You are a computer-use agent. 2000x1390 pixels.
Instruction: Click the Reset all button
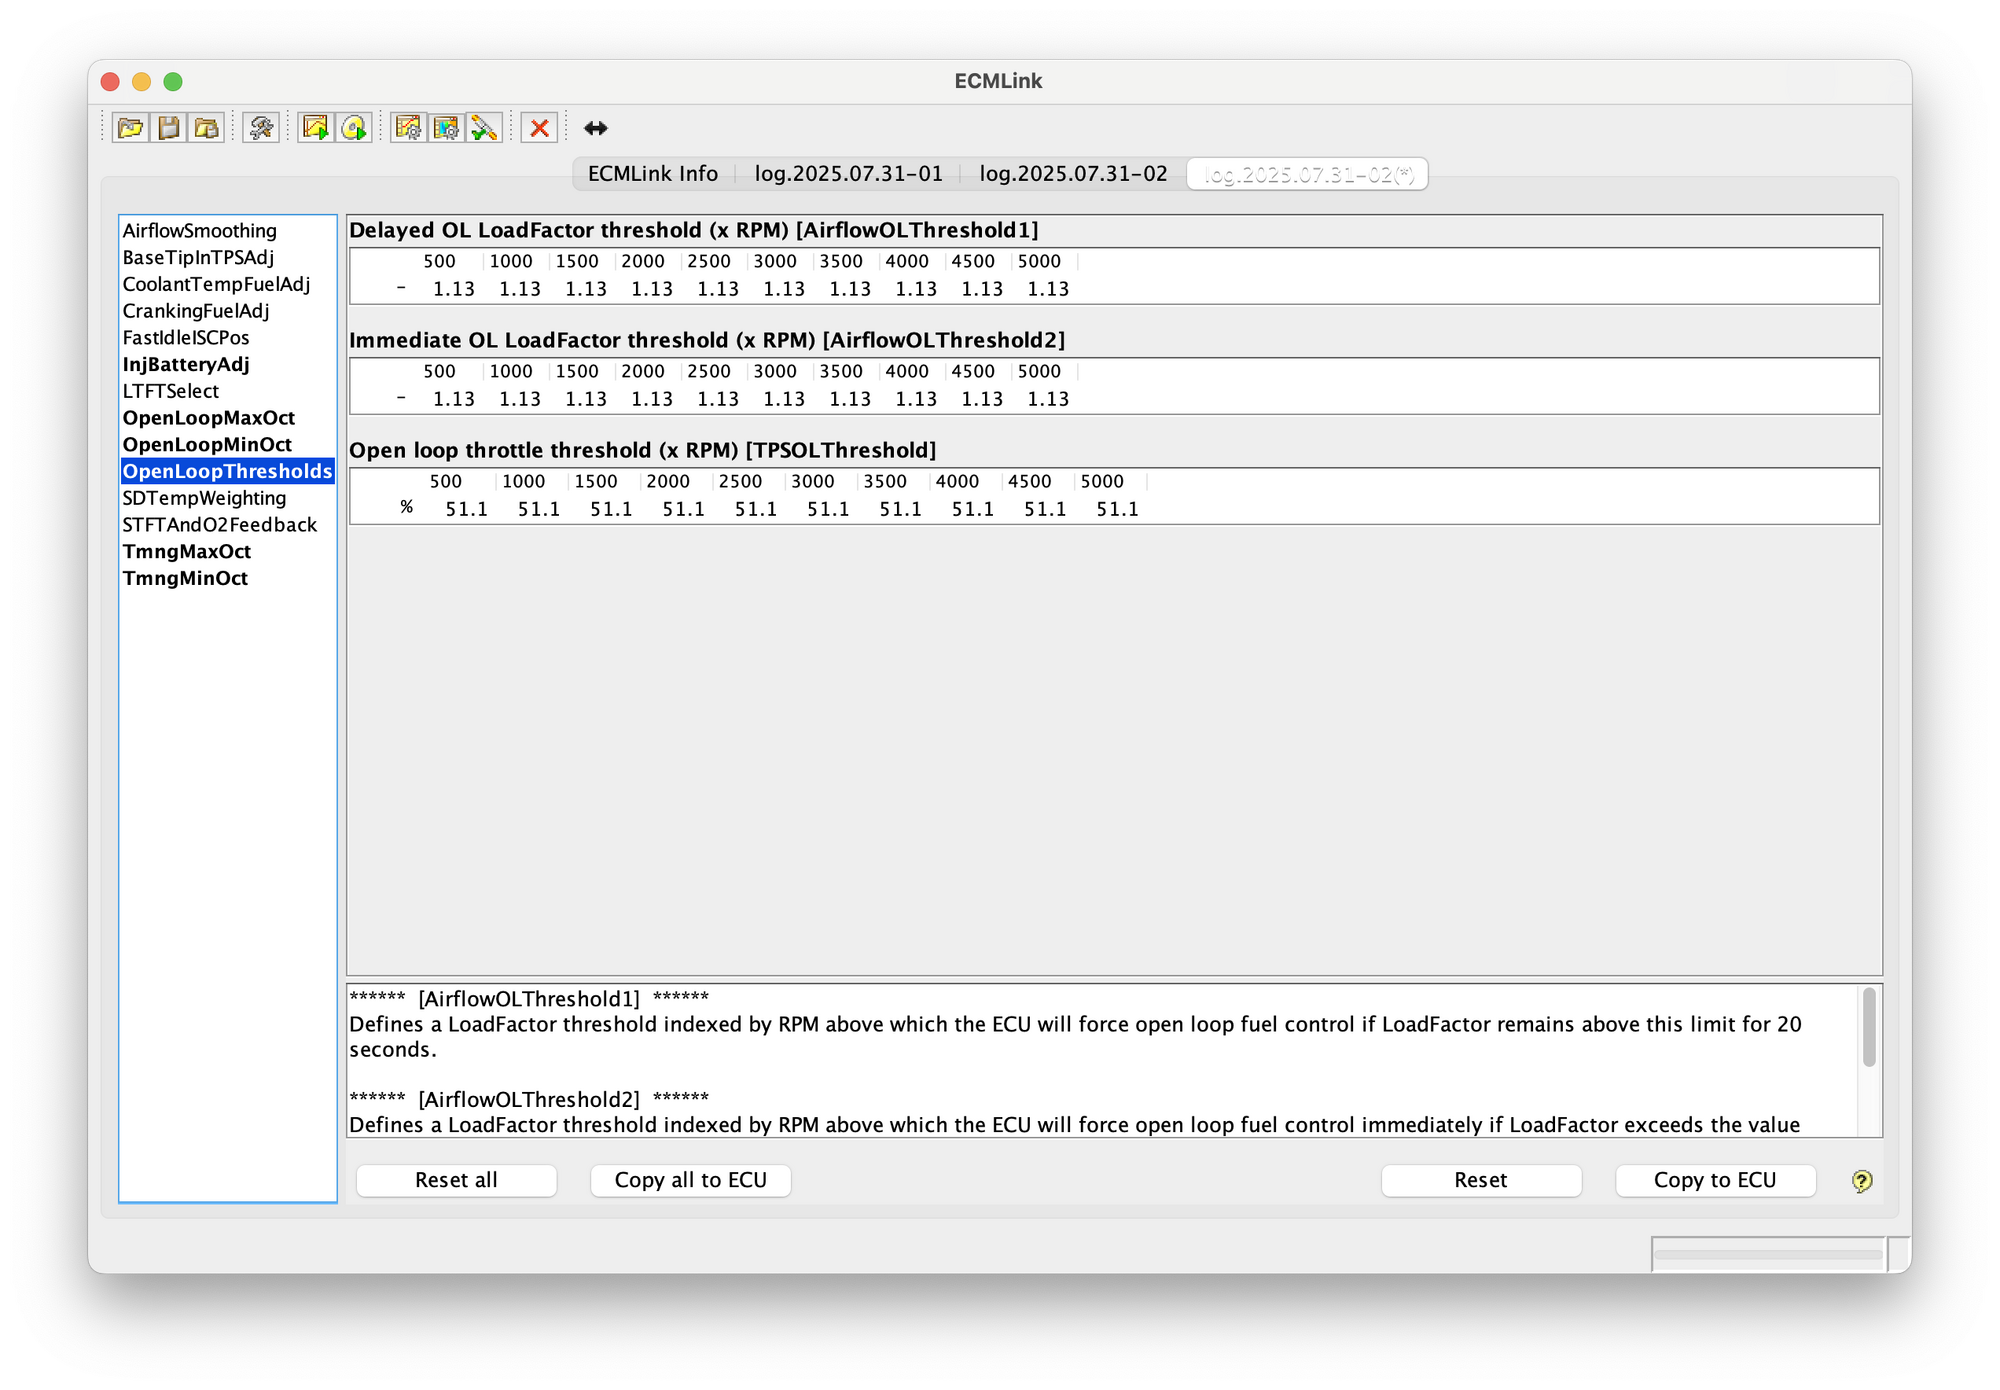456,1180
